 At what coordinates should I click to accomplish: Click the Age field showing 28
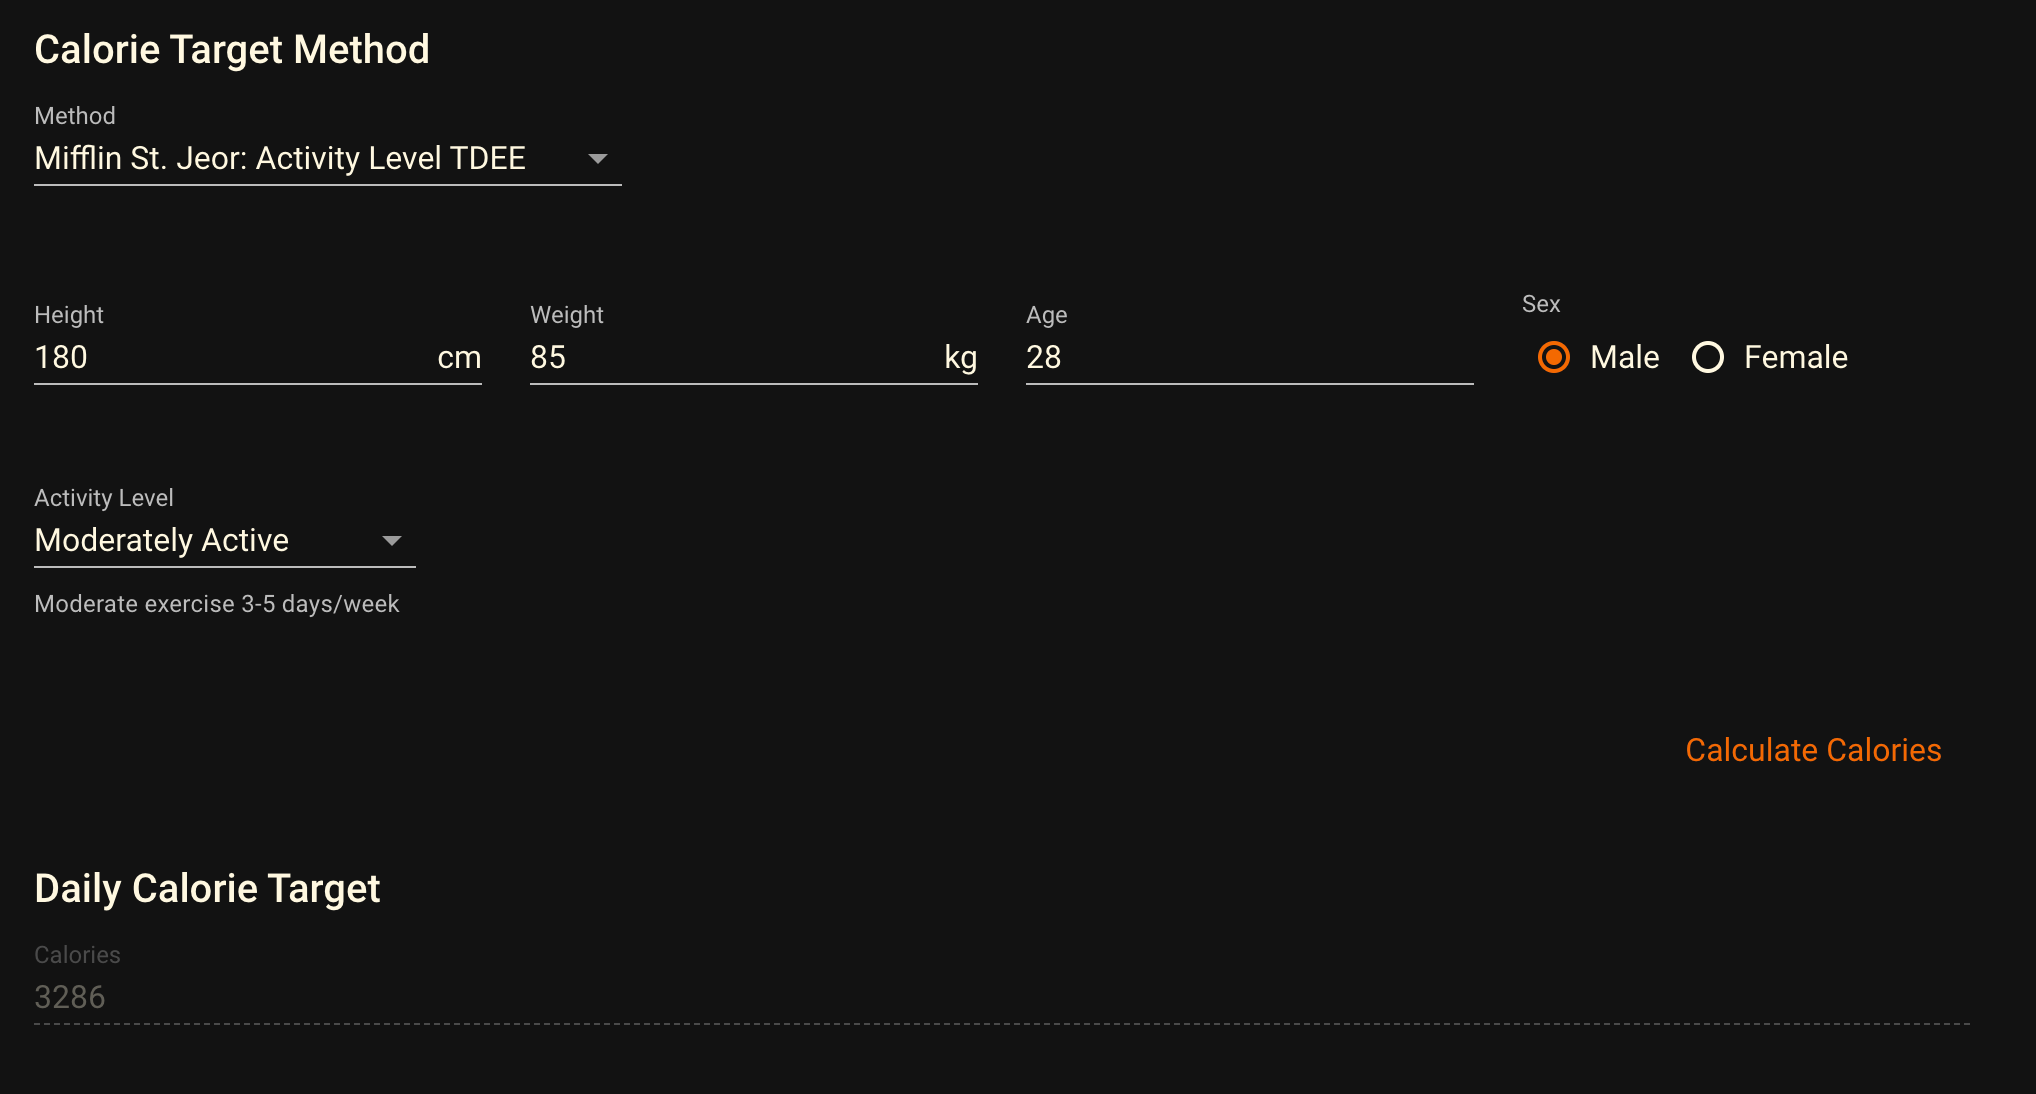coord(1248,357)
